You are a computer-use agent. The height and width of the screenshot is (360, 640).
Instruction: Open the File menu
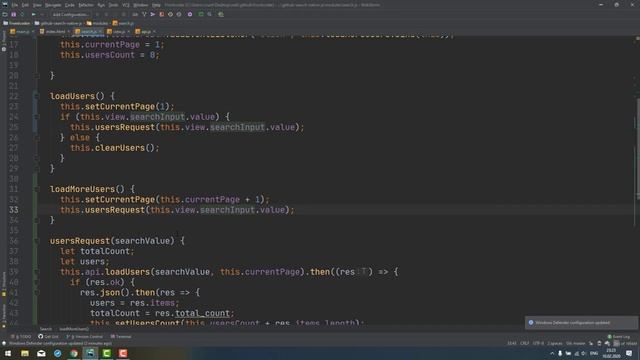[15, 5]
